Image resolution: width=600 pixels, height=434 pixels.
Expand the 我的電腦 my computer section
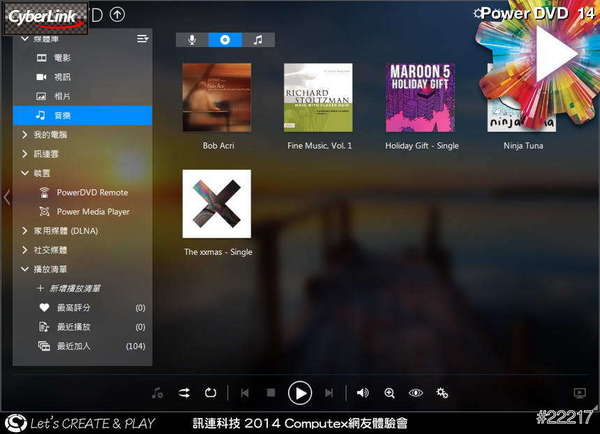coord(25,135)
